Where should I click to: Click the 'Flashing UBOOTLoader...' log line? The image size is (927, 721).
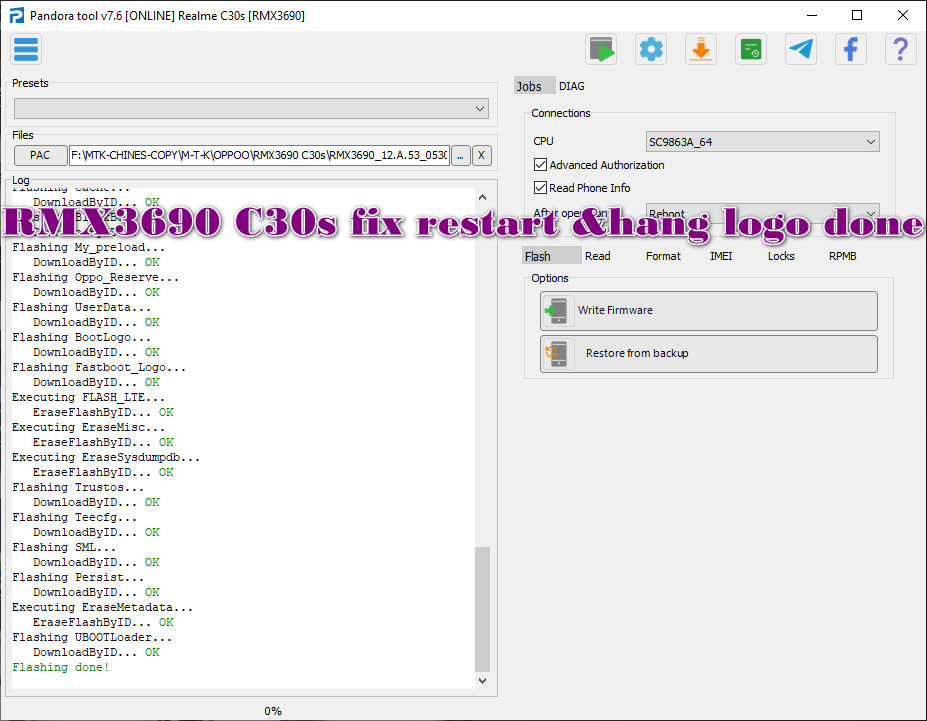click(x=92, y=638)
